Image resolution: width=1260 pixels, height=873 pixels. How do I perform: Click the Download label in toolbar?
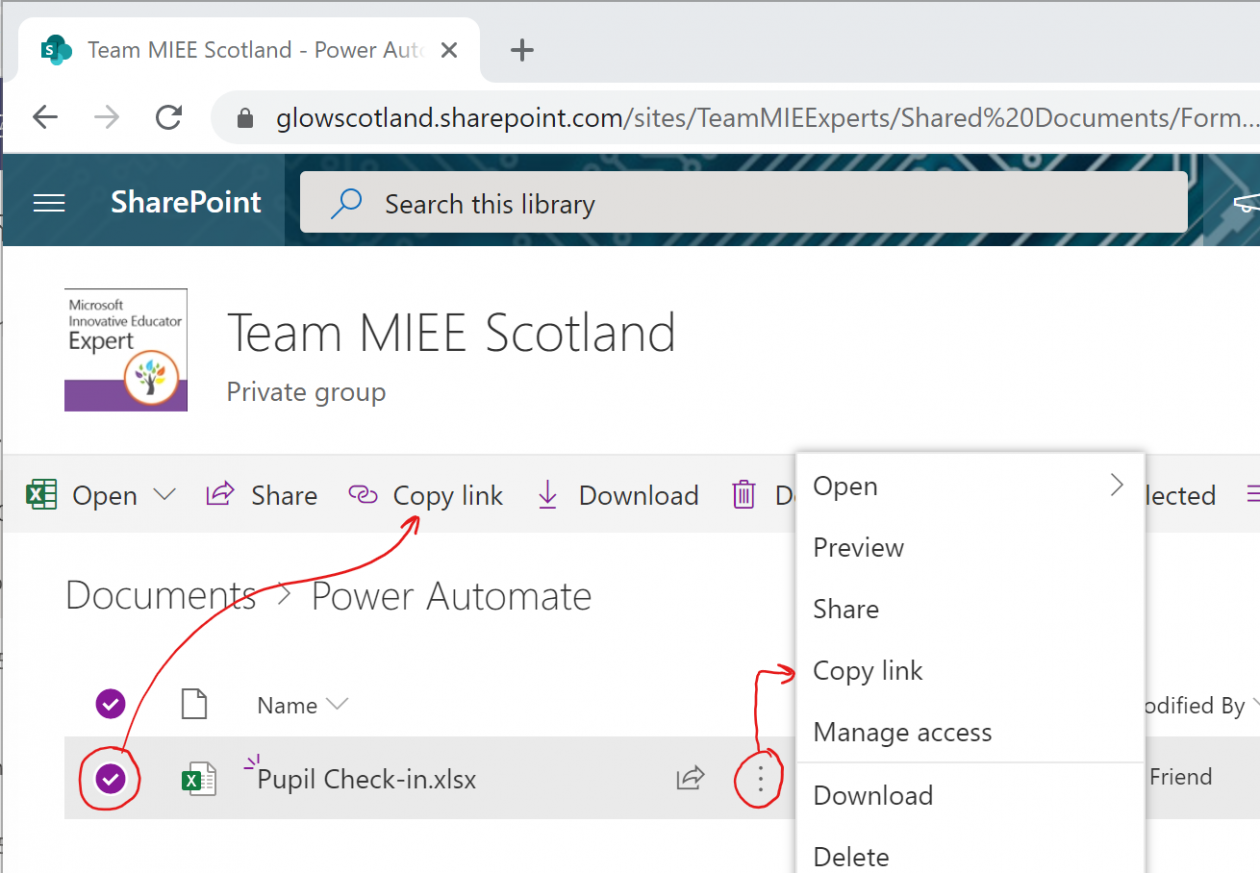638,495
